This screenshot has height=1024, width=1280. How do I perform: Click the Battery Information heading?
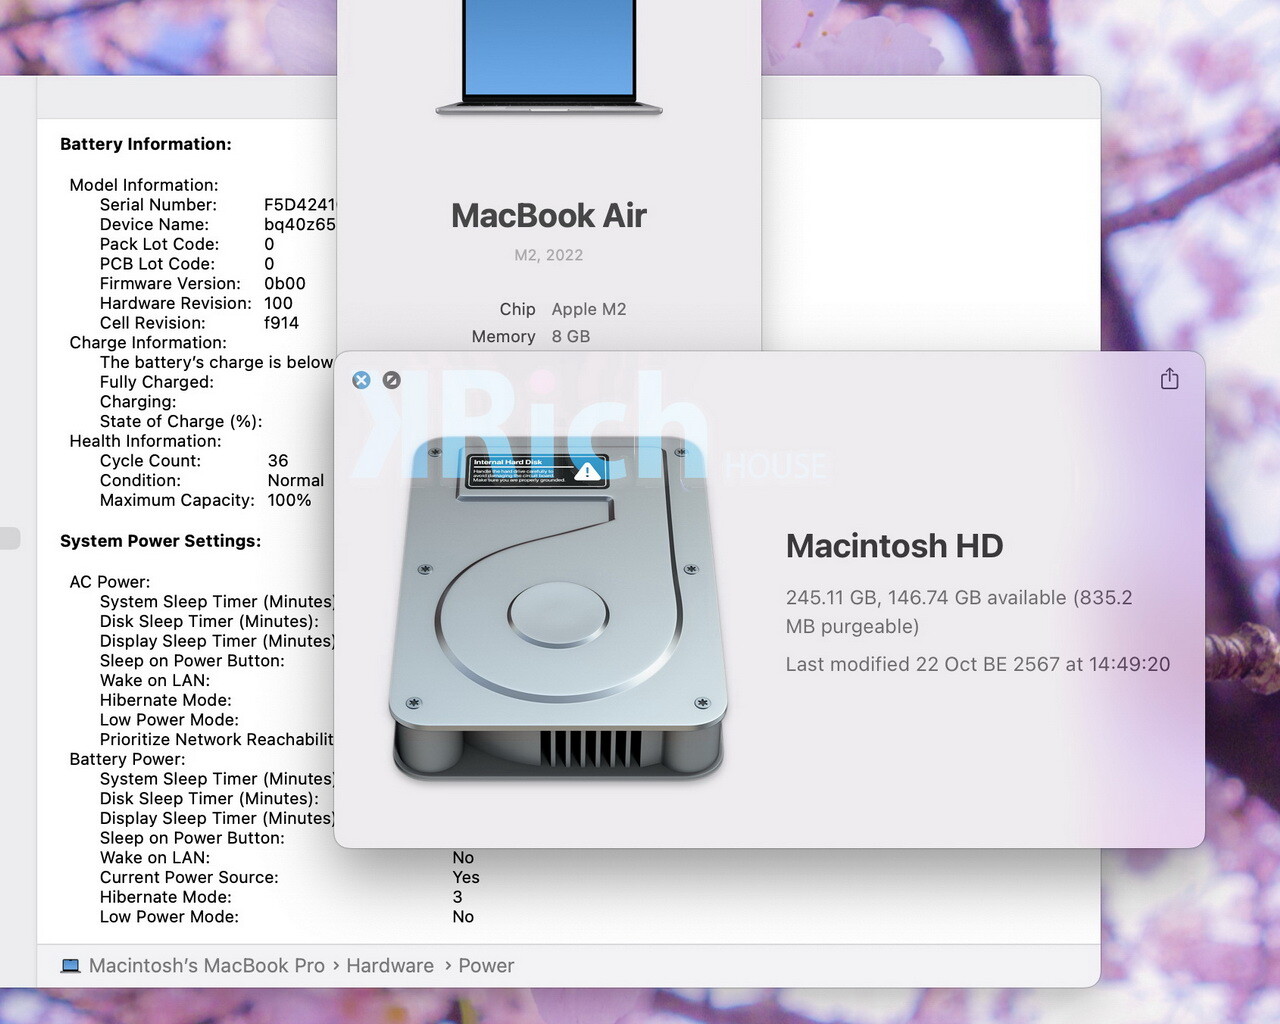[x=146, y=144]
